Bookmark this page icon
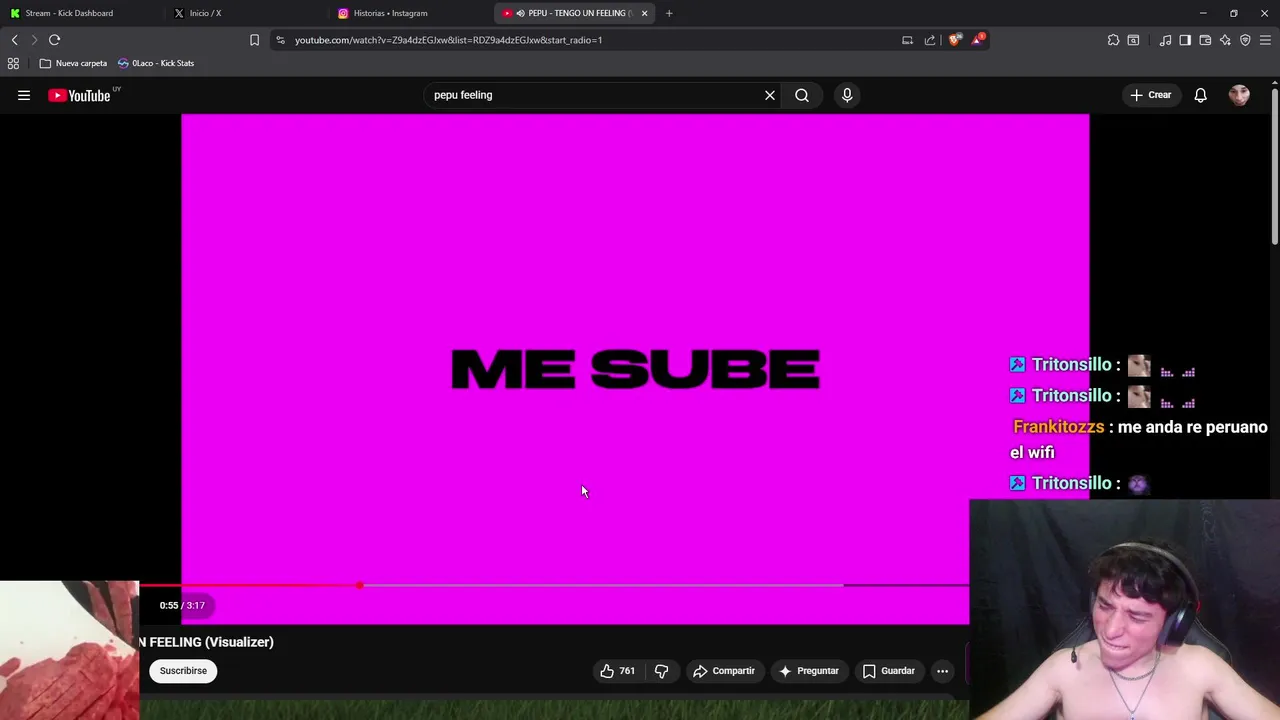Image resolution: width=1280 pixels, height=720 pixels. [254, 40]
